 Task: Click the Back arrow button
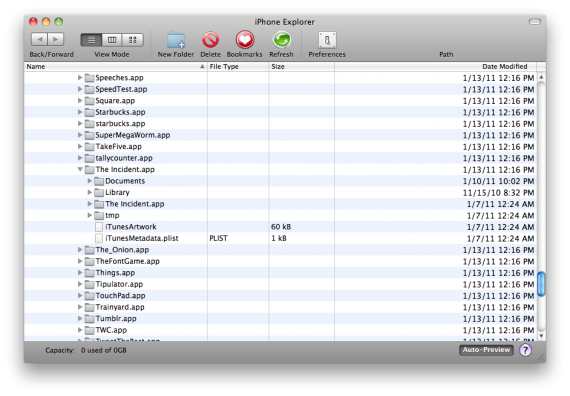tap(39, 39)
